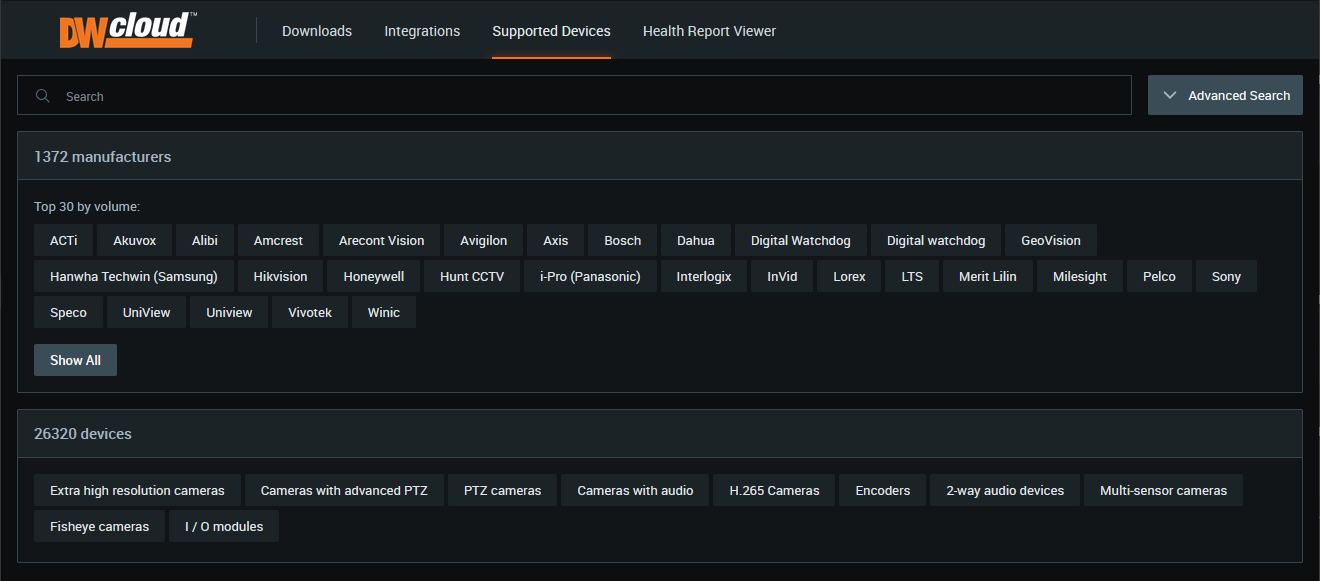
Task: Select the Uniview tag with lowercase v
Action: pyautogui.click(x=230, y=312)
